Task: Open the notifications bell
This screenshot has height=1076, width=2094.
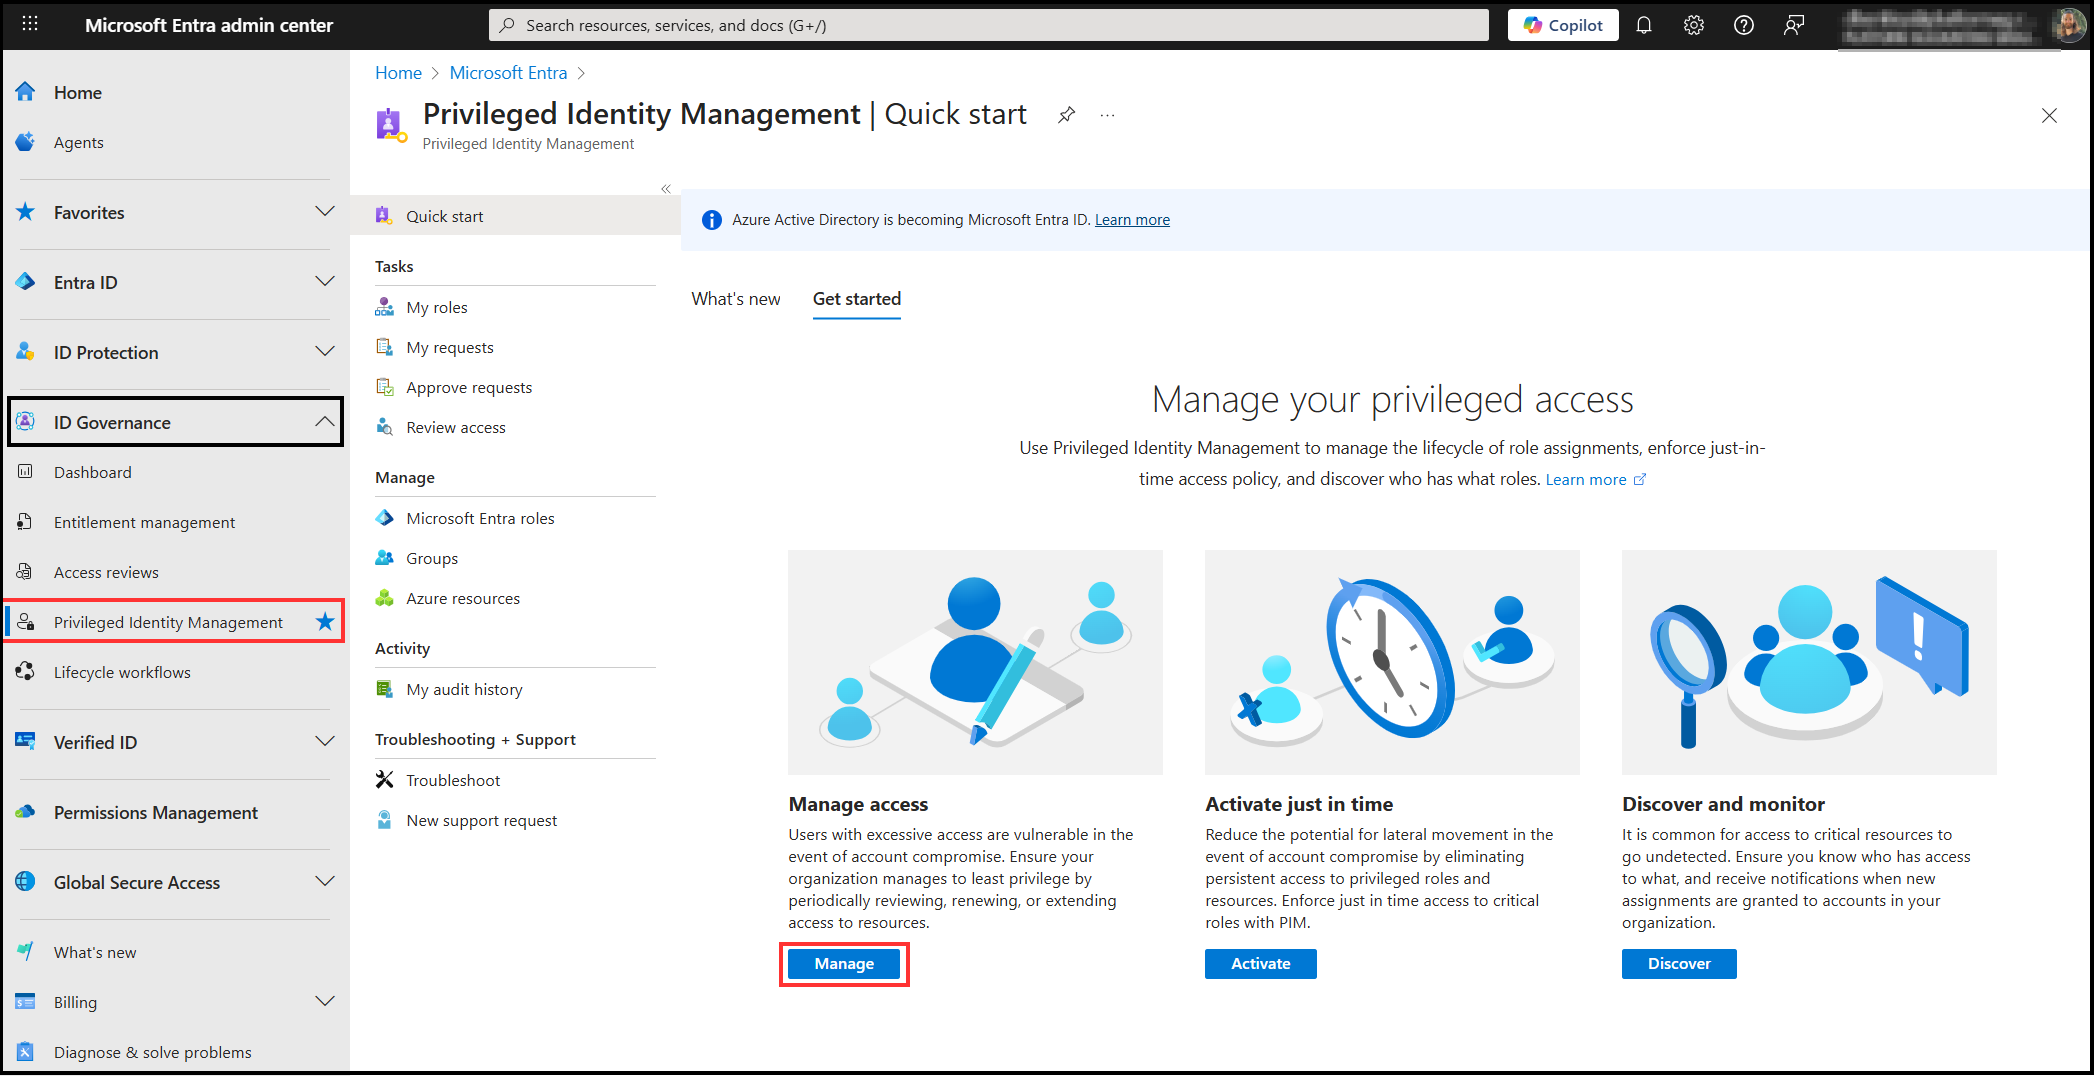Action: [1644, 25]
